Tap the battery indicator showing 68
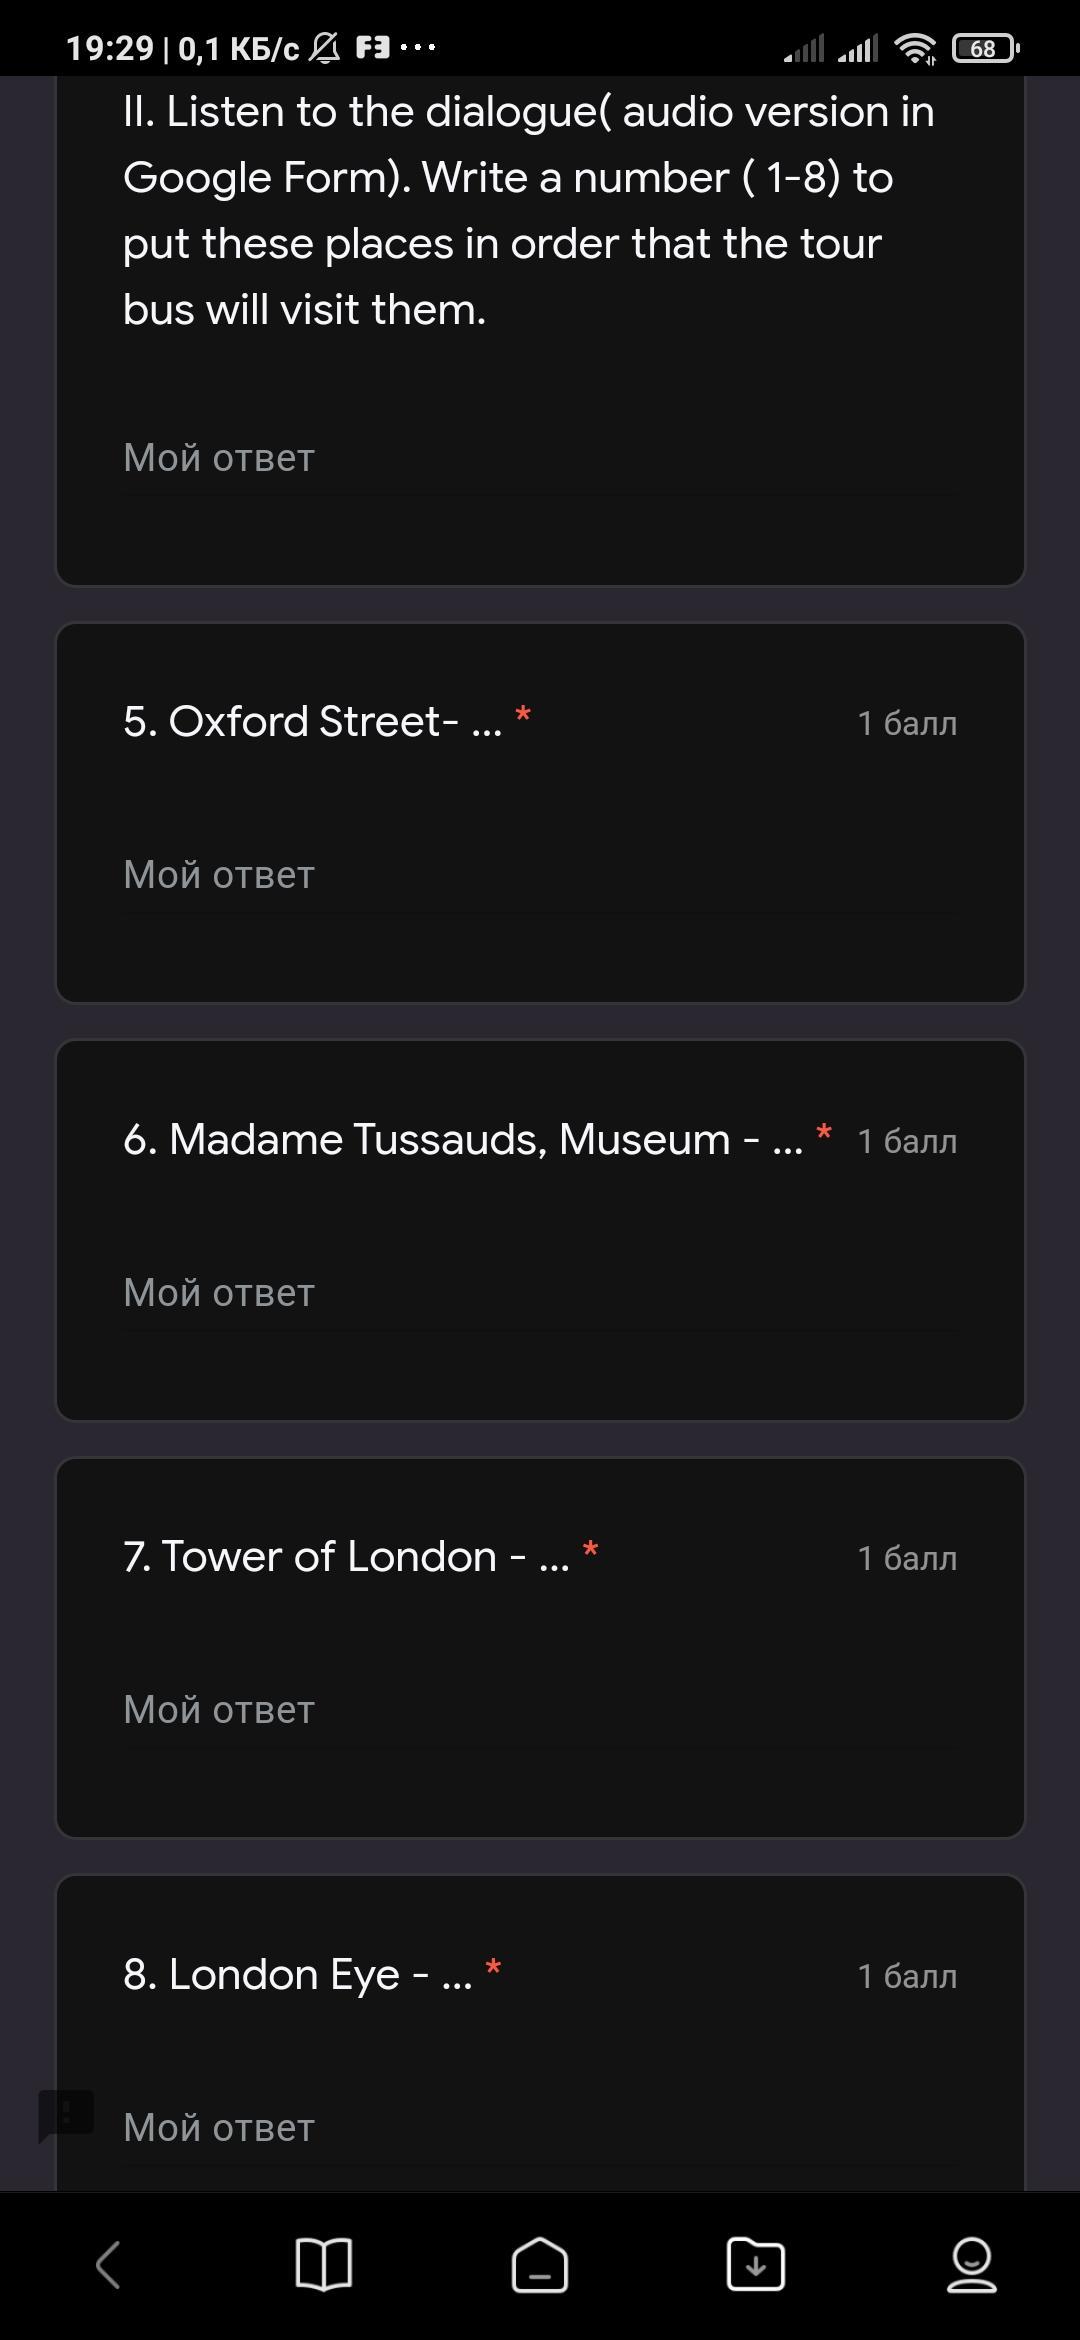The image size is (1080, 2340). pos(985,48)
